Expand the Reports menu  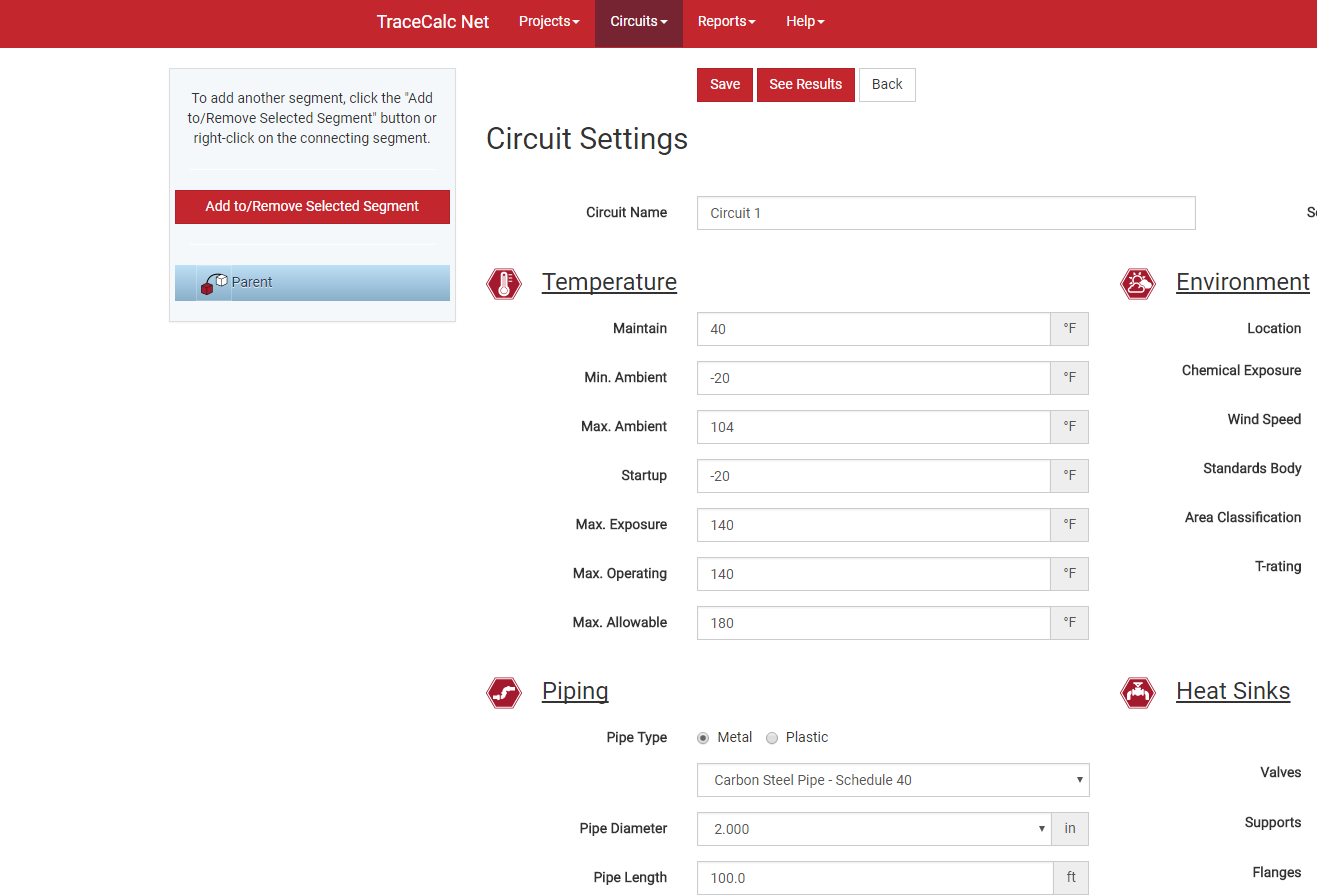point(726,22)
